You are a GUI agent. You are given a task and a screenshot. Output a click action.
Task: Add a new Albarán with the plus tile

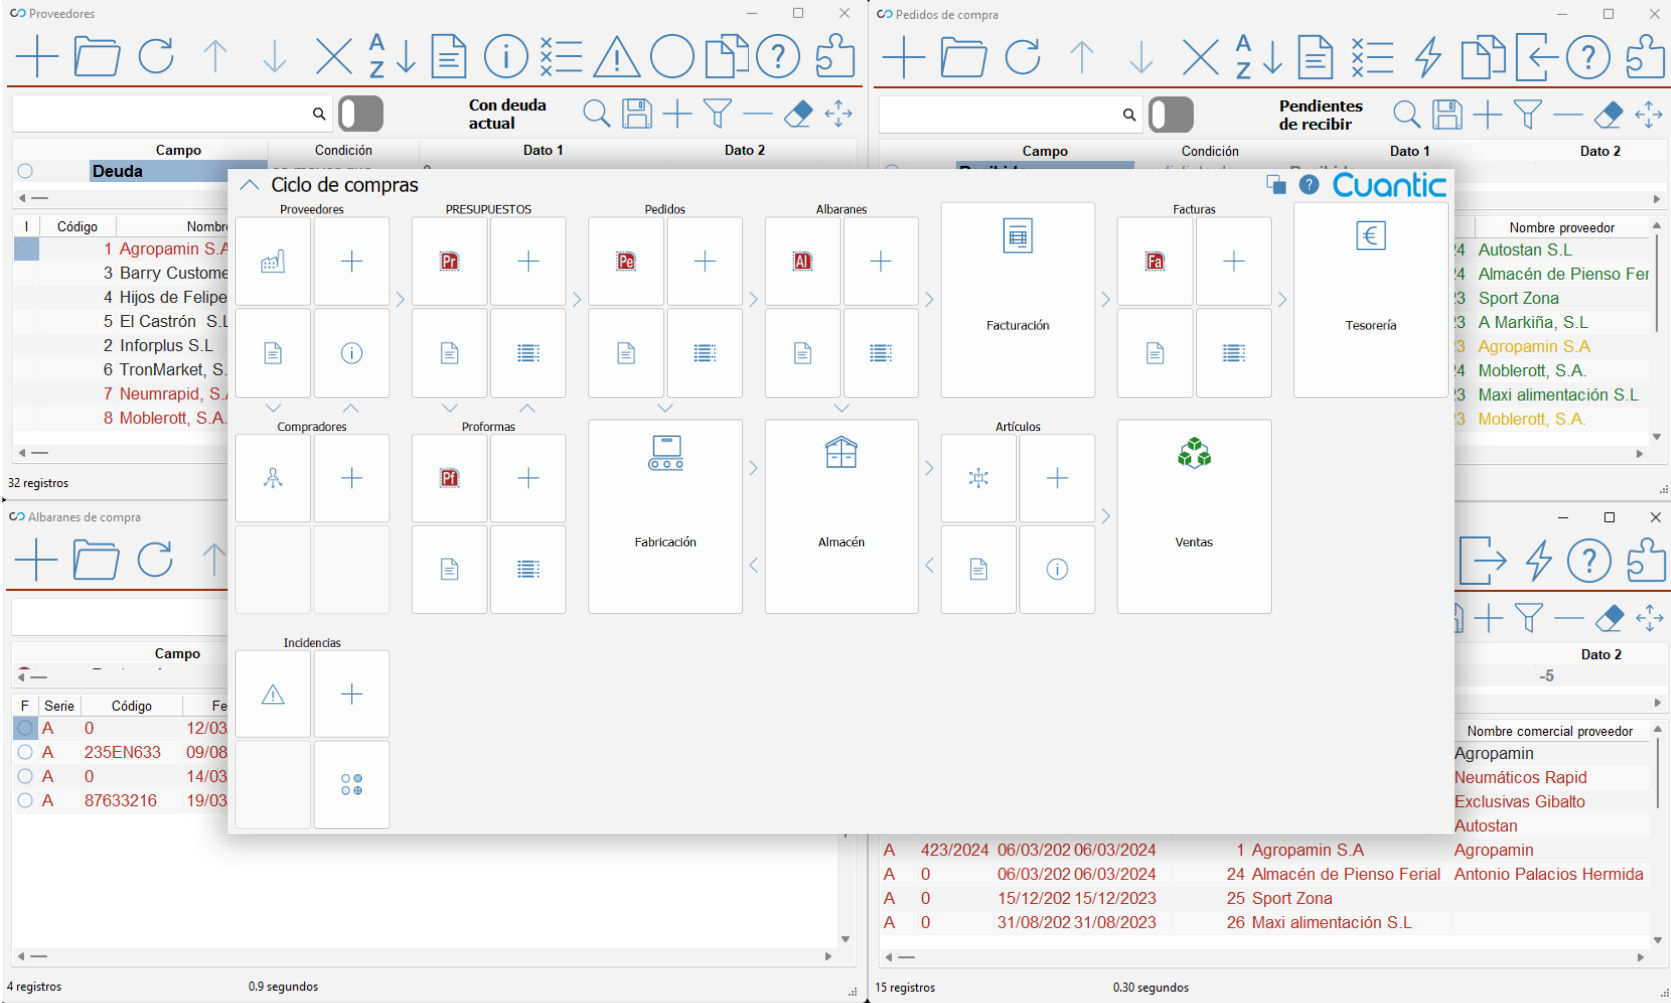(881, 261)
